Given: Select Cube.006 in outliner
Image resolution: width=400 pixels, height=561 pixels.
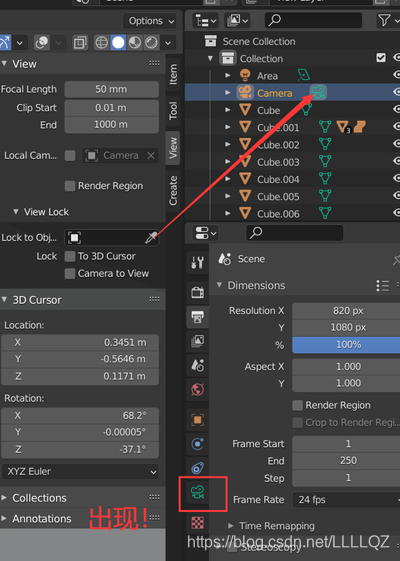Looking at the screenshot, I should (x=278, y=214).
